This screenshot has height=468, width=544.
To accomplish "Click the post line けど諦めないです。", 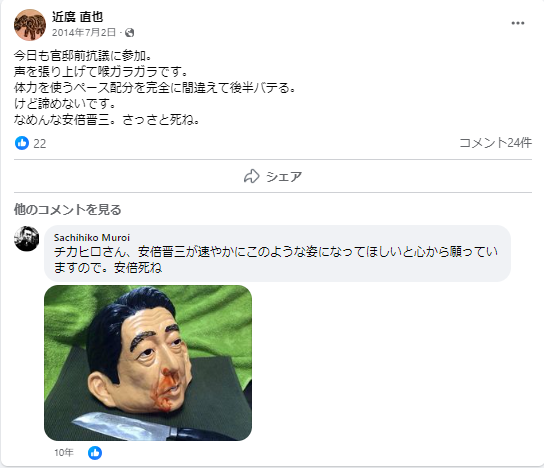I will coord(65,103).
